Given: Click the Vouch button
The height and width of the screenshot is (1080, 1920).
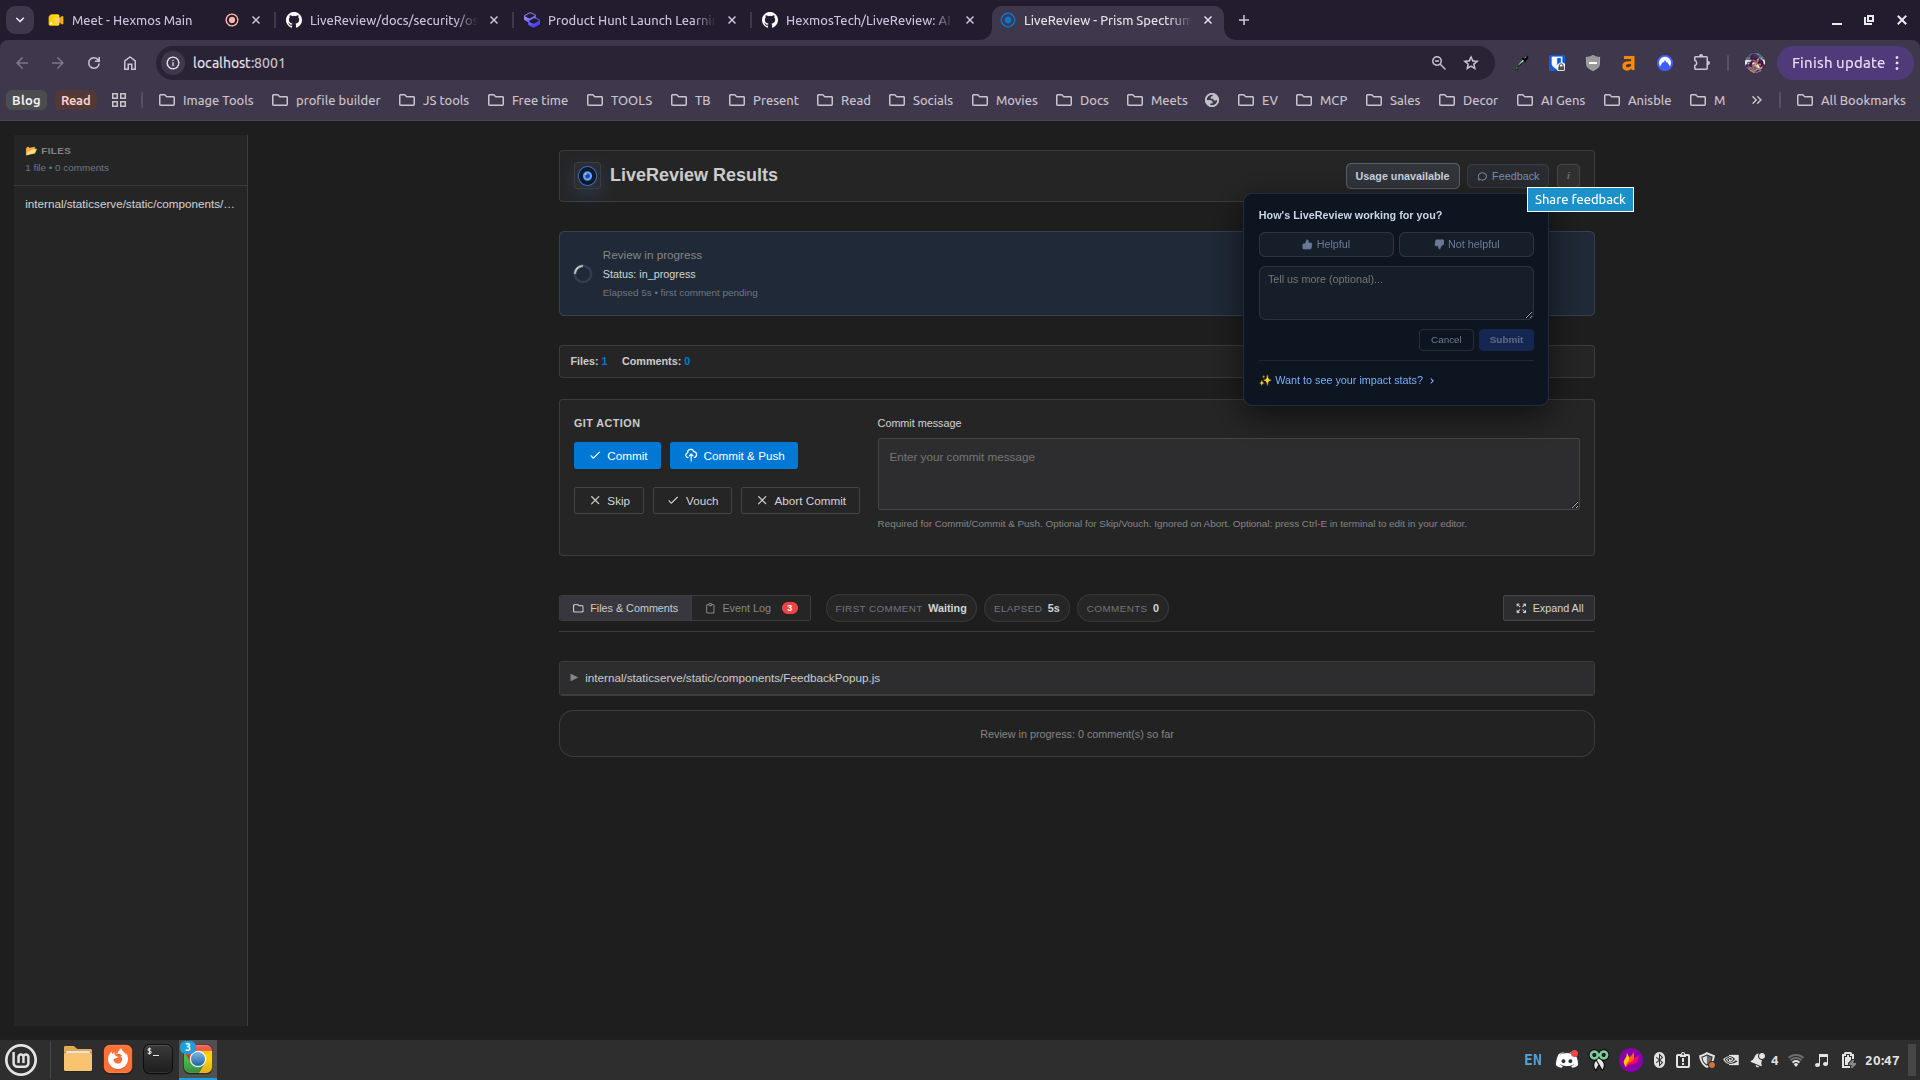Looking at the screenshot, I should pyautogui.click(x=692, y=501).
